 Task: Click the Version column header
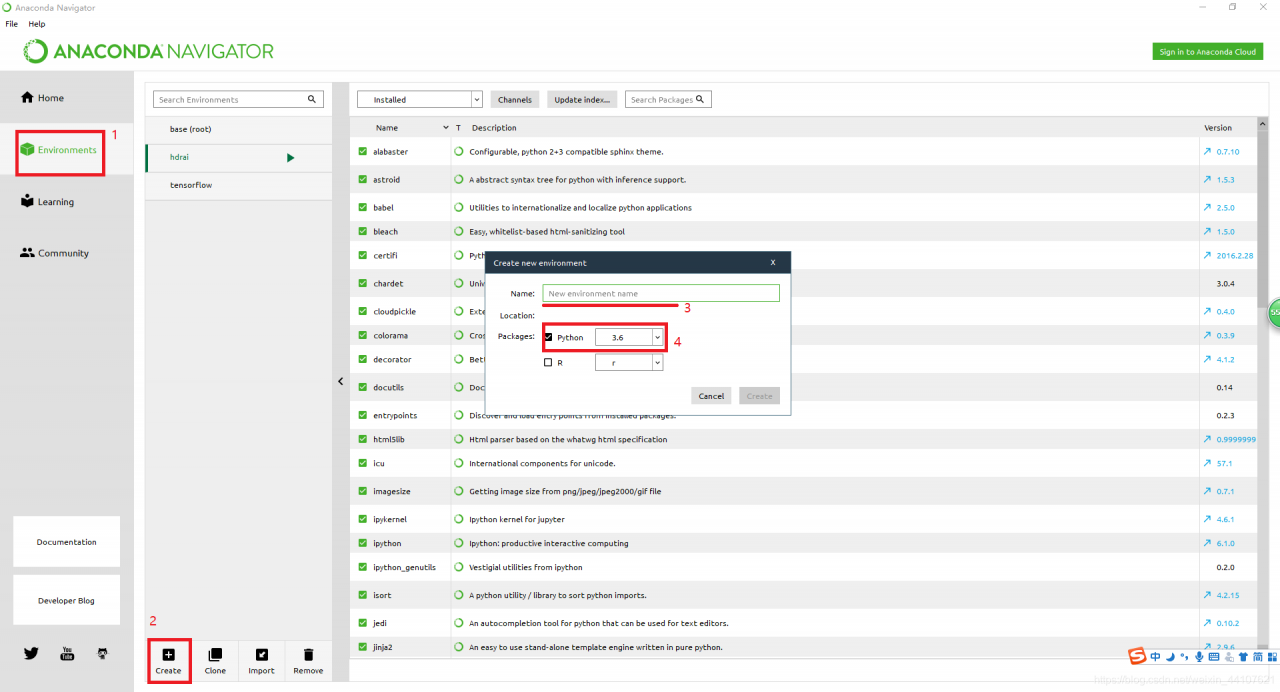[x=1218, y=128]
